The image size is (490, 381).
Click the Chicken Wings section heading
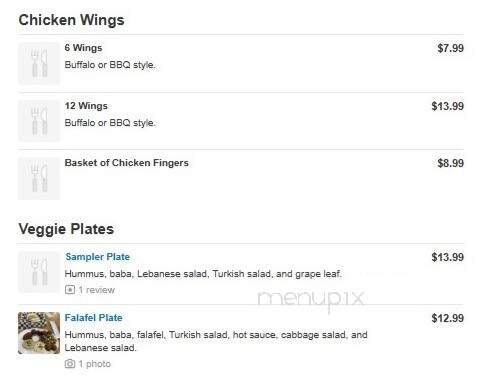(71, 20)
